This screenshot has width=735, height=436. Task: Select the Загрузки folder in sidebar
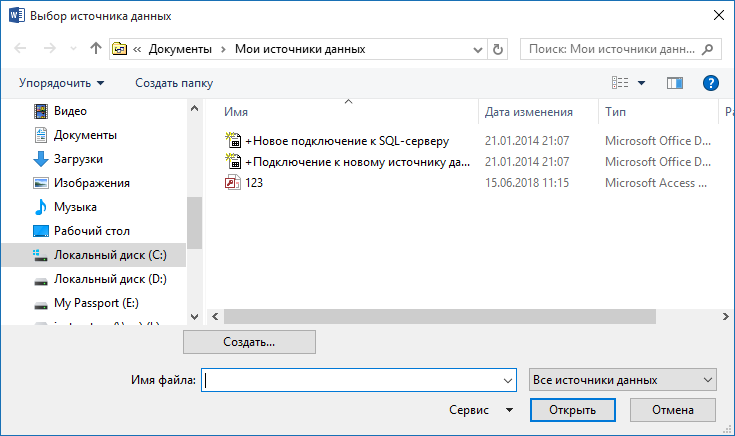click(x=78, y=159)
